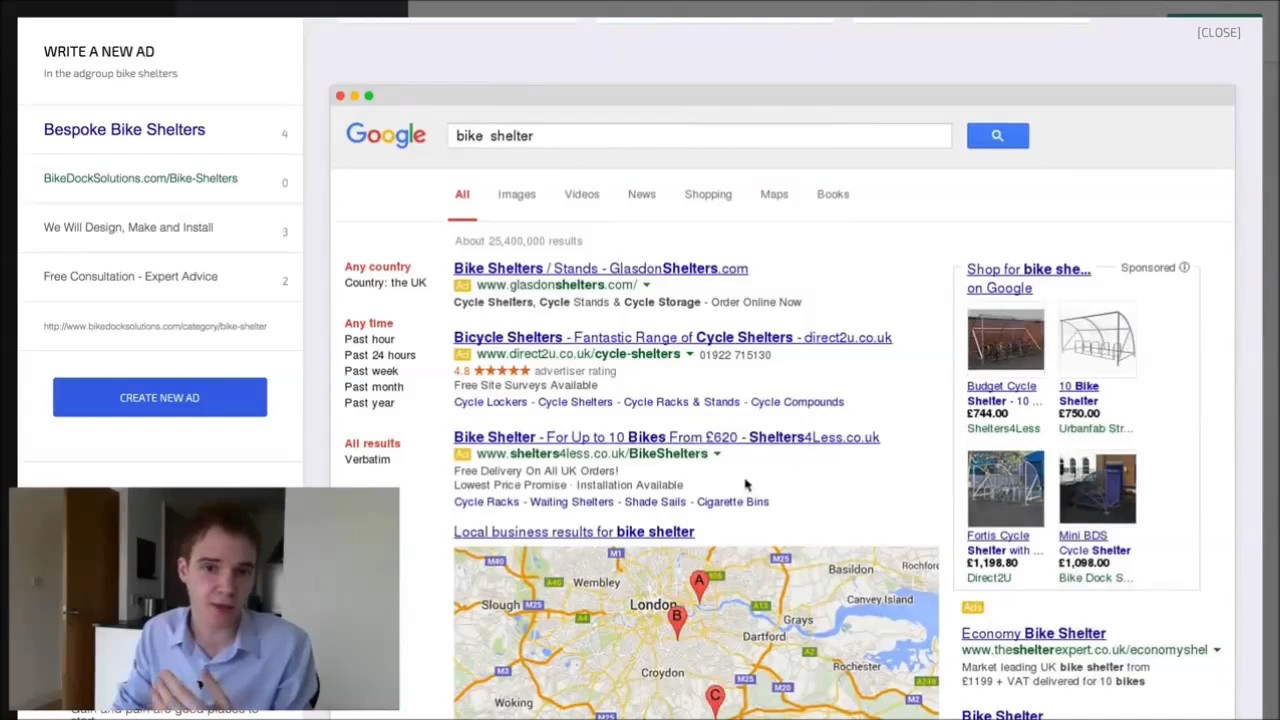Click the [CLOSE] link
The height and width of the screenshot is (720, 1280).
point(1218,33)
